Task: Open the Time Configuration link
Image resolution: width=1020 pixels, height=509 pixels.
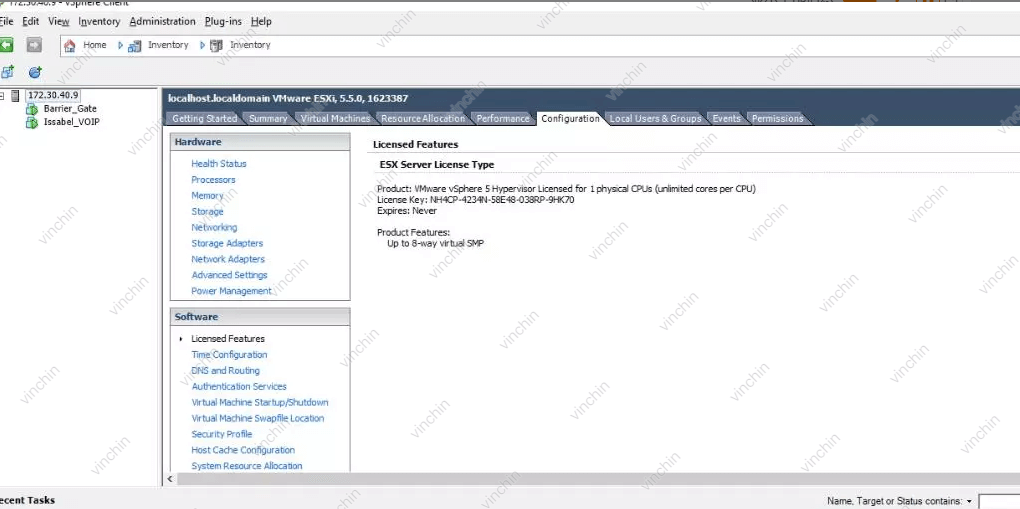Action: click(x=229, y=355)
